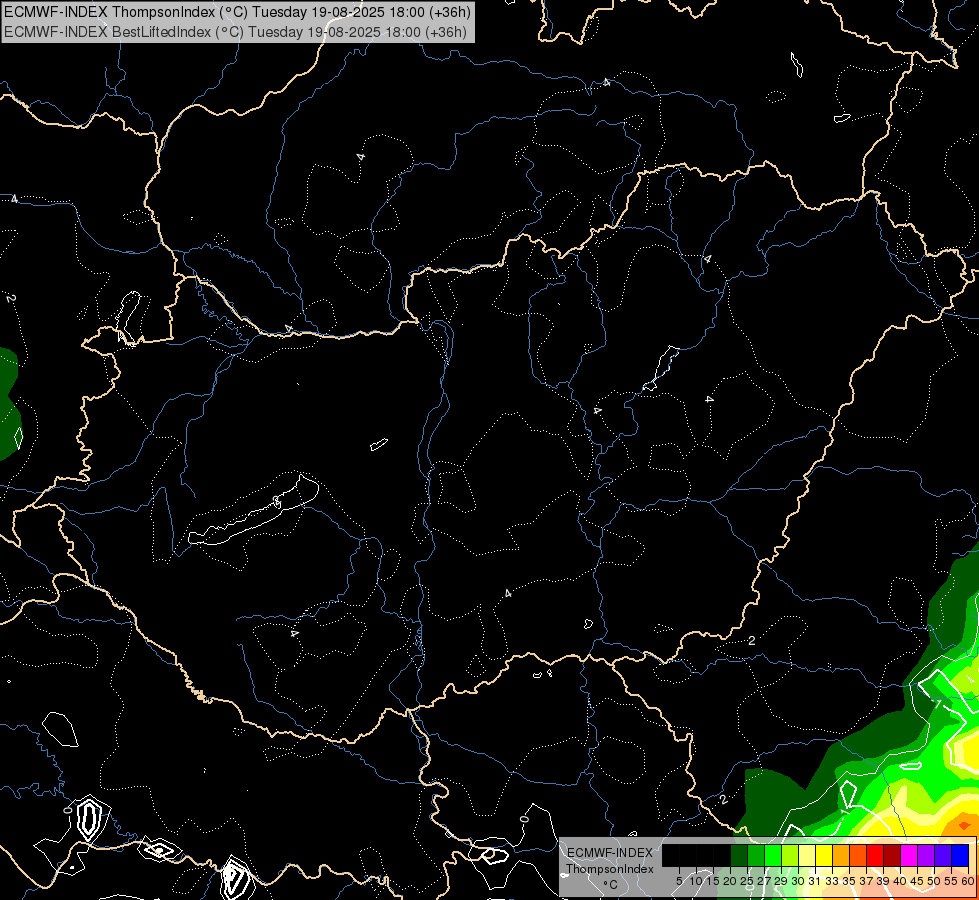Click the ThompsonIndex label in the legend
The image size is (979, 900).
pos(609,869)
